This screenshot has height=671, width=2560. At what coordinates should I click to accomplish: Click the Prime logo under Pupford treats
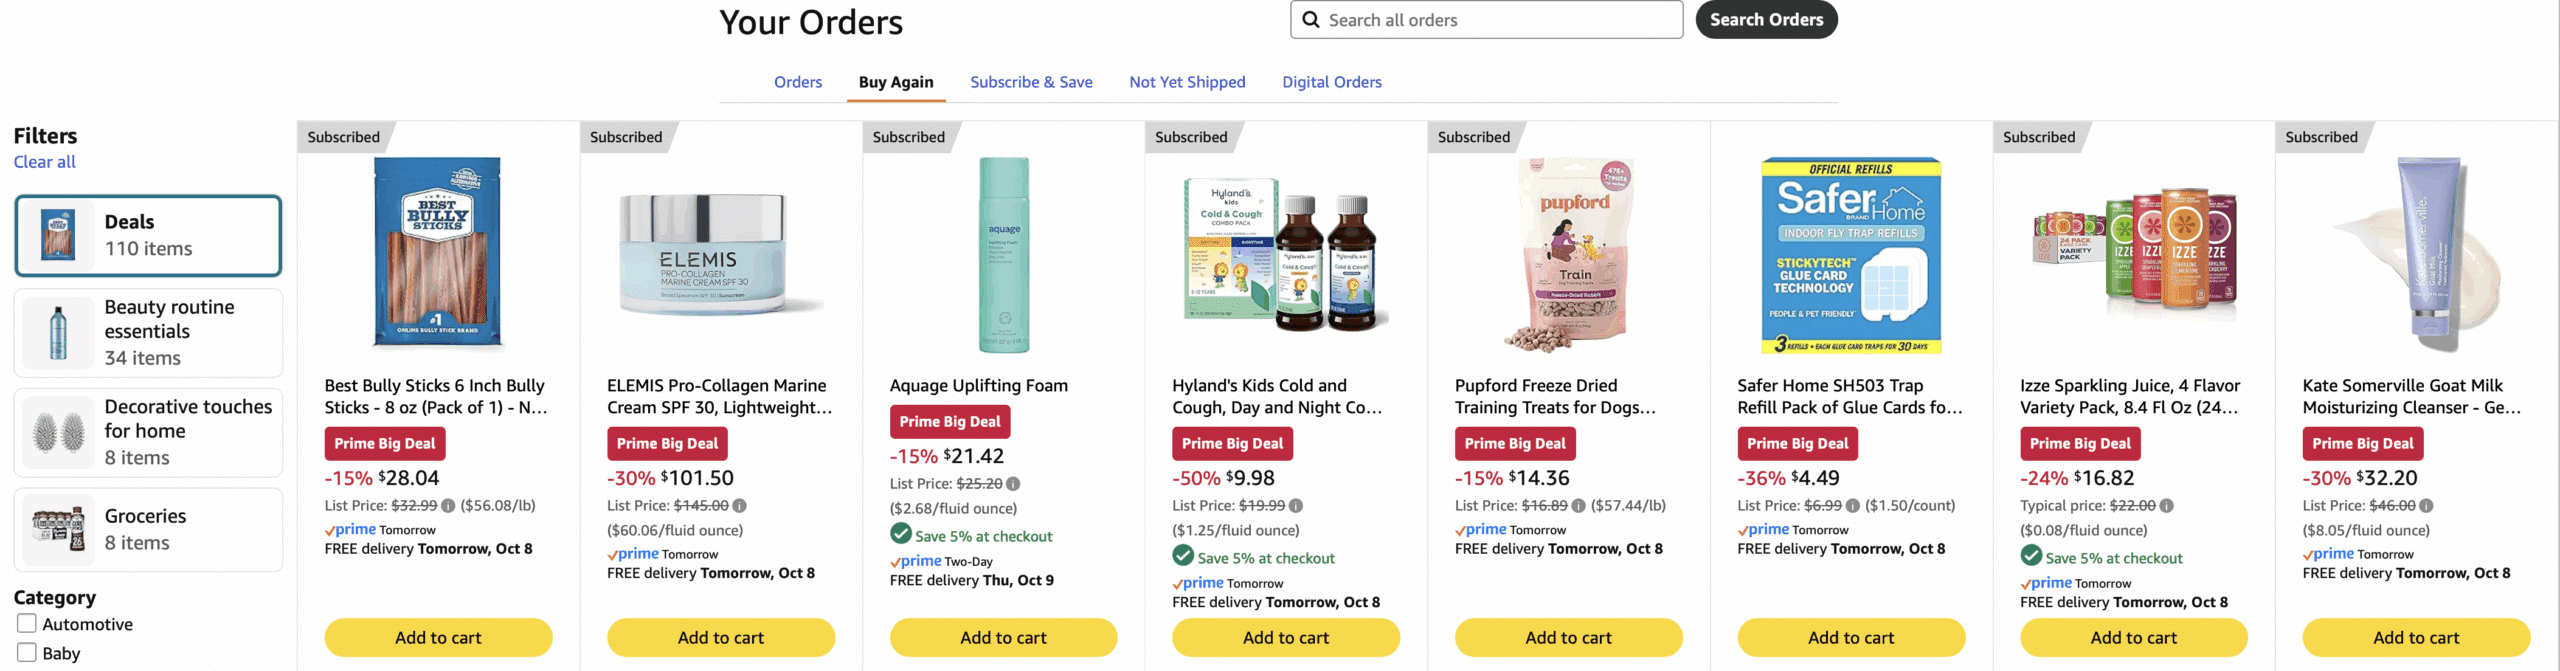pos(1482,529)
